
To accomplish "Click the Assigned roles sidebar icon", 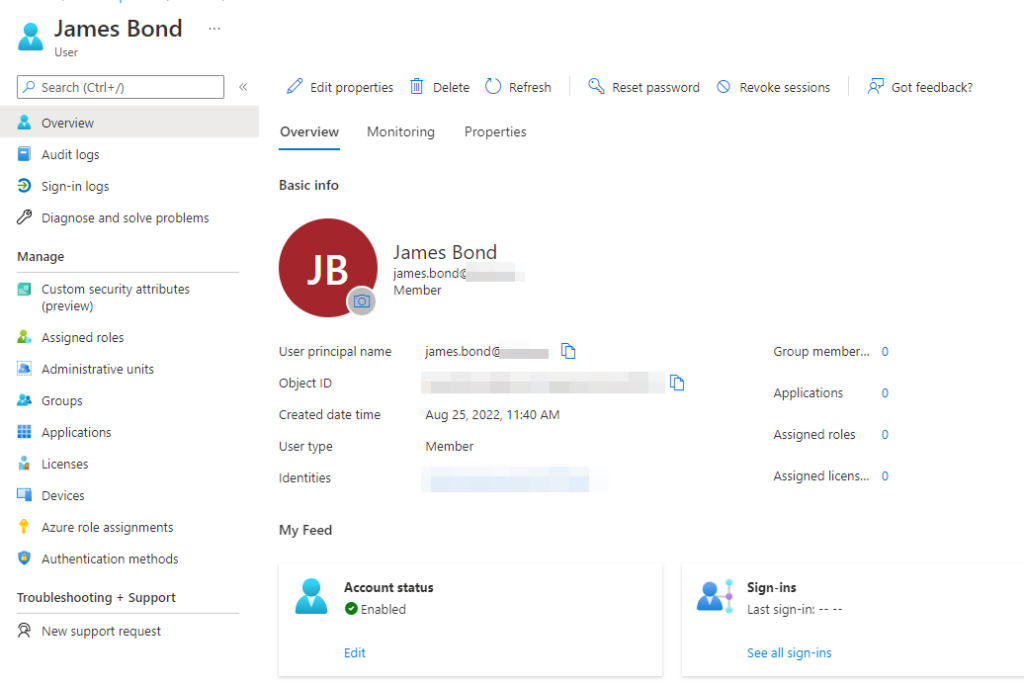I will click(x=24, y=336).
